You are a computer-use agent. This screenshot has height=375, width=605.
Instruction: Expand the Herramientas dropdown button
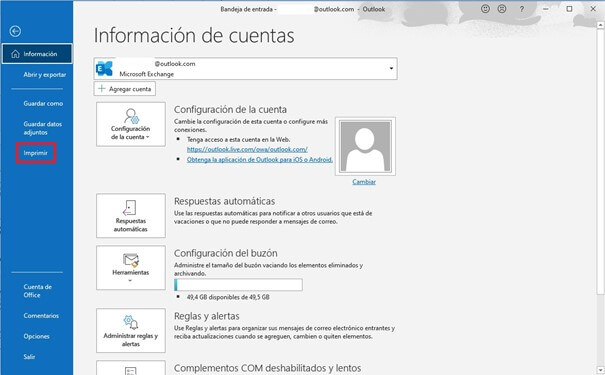pos(131,268)
